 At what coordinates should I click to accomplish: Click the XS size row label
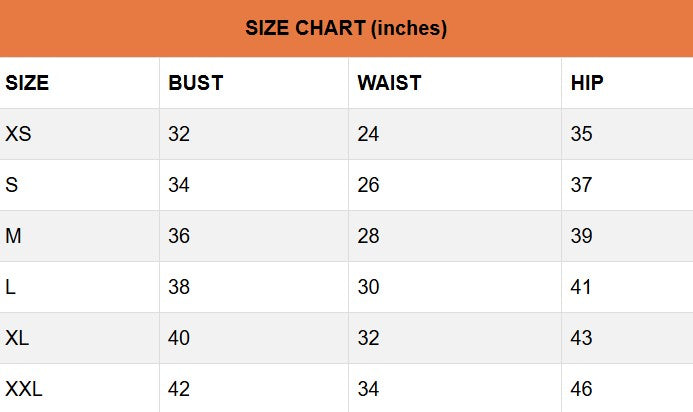coord(18,134)
